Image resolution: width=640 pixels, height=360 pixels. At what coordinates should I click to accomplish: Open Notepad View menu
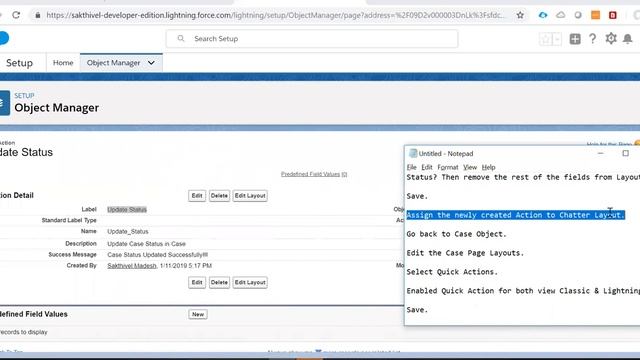pyautogui.click(x=470, y=167)
